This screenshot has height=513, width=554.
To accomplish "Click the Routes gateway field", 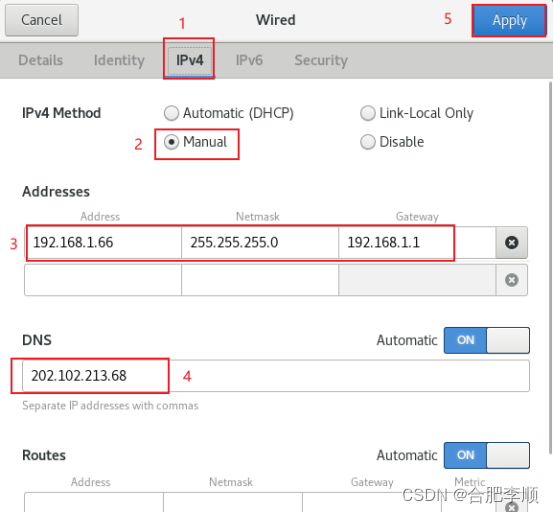I will [x=372, y=502].
